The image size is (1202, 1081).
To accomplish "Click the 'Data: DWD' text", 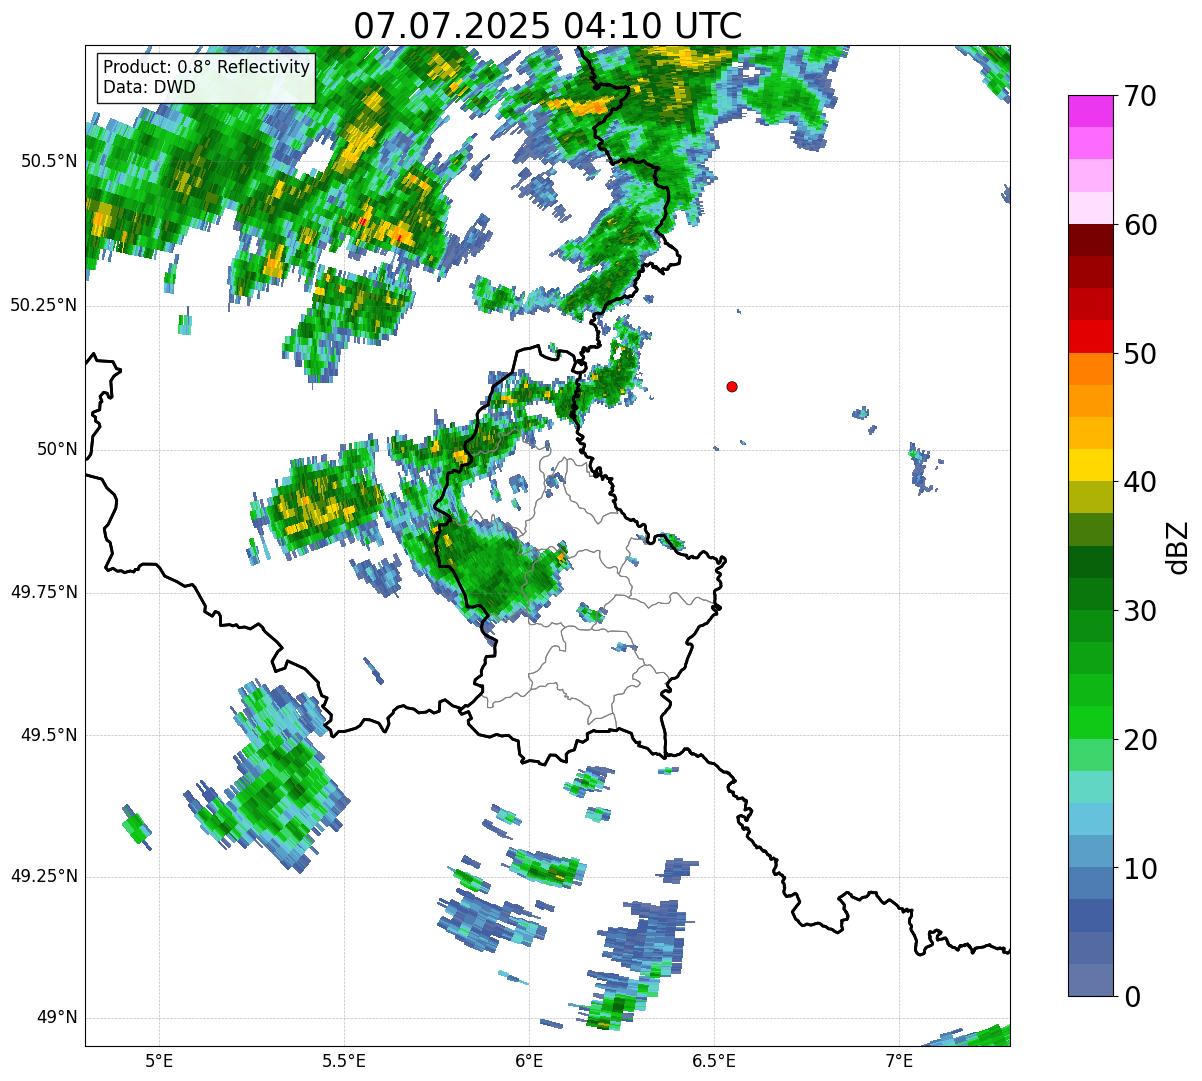I will [149, 87].
